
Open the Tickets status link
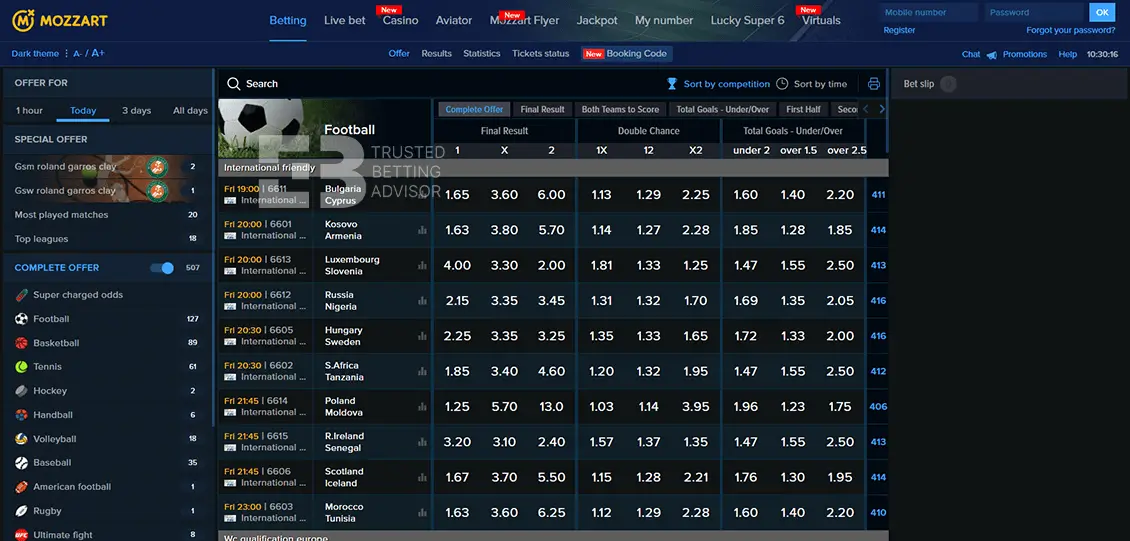tap(540, 54)
